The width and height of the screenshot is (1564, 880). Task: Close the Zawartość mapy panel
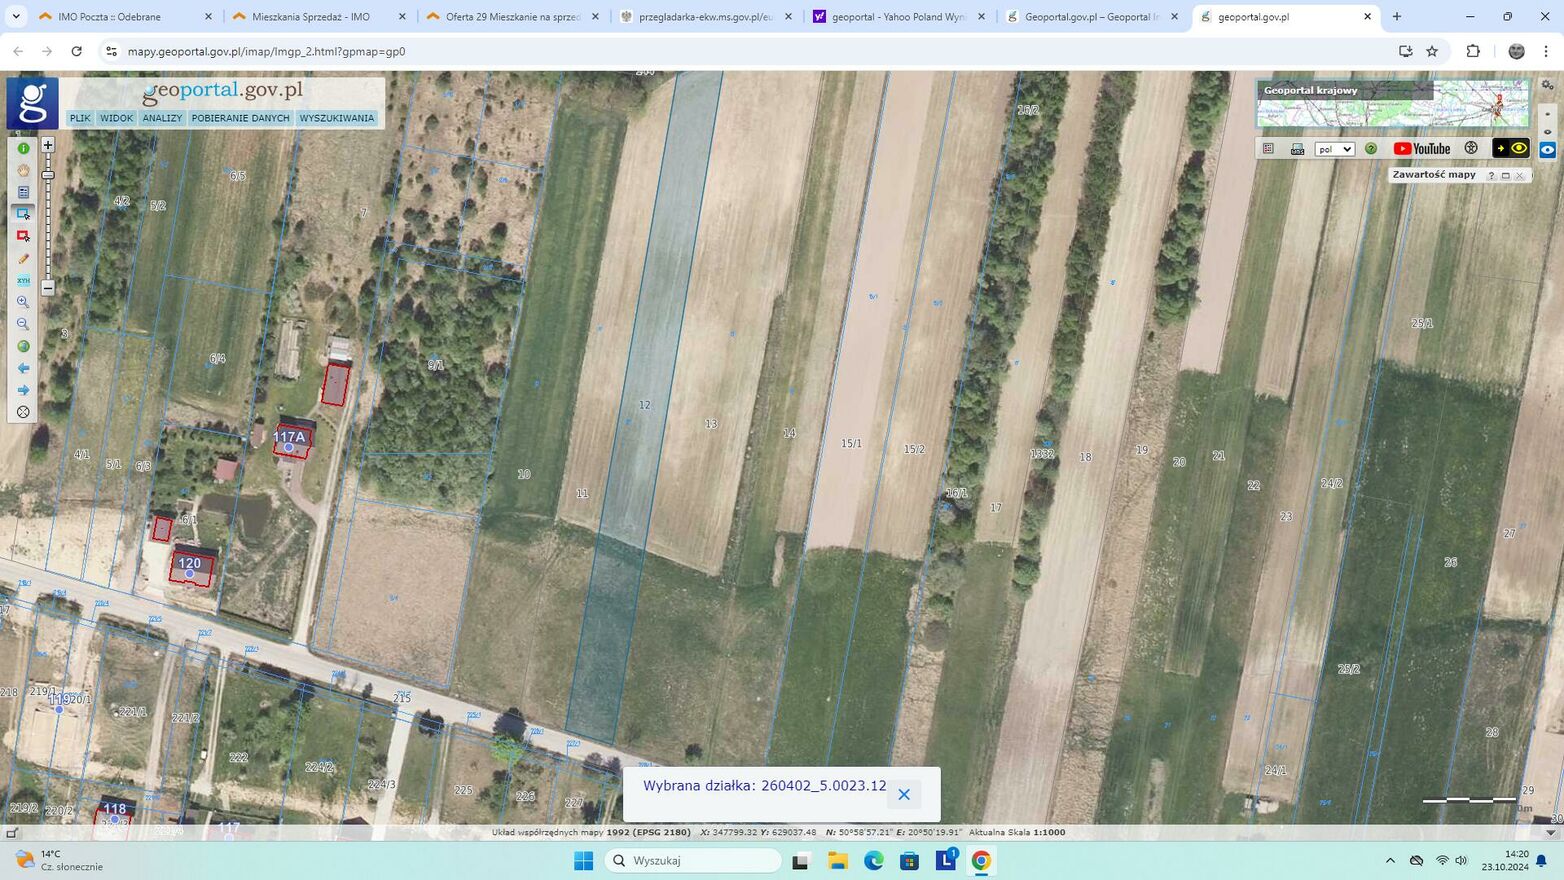(1520, 176)
